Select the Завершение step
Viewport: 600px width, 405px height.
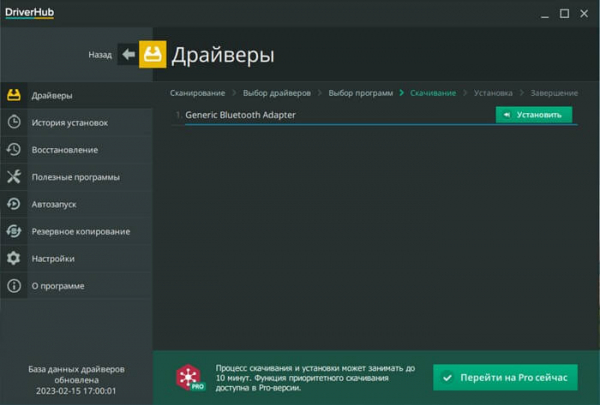coord(554,93)
